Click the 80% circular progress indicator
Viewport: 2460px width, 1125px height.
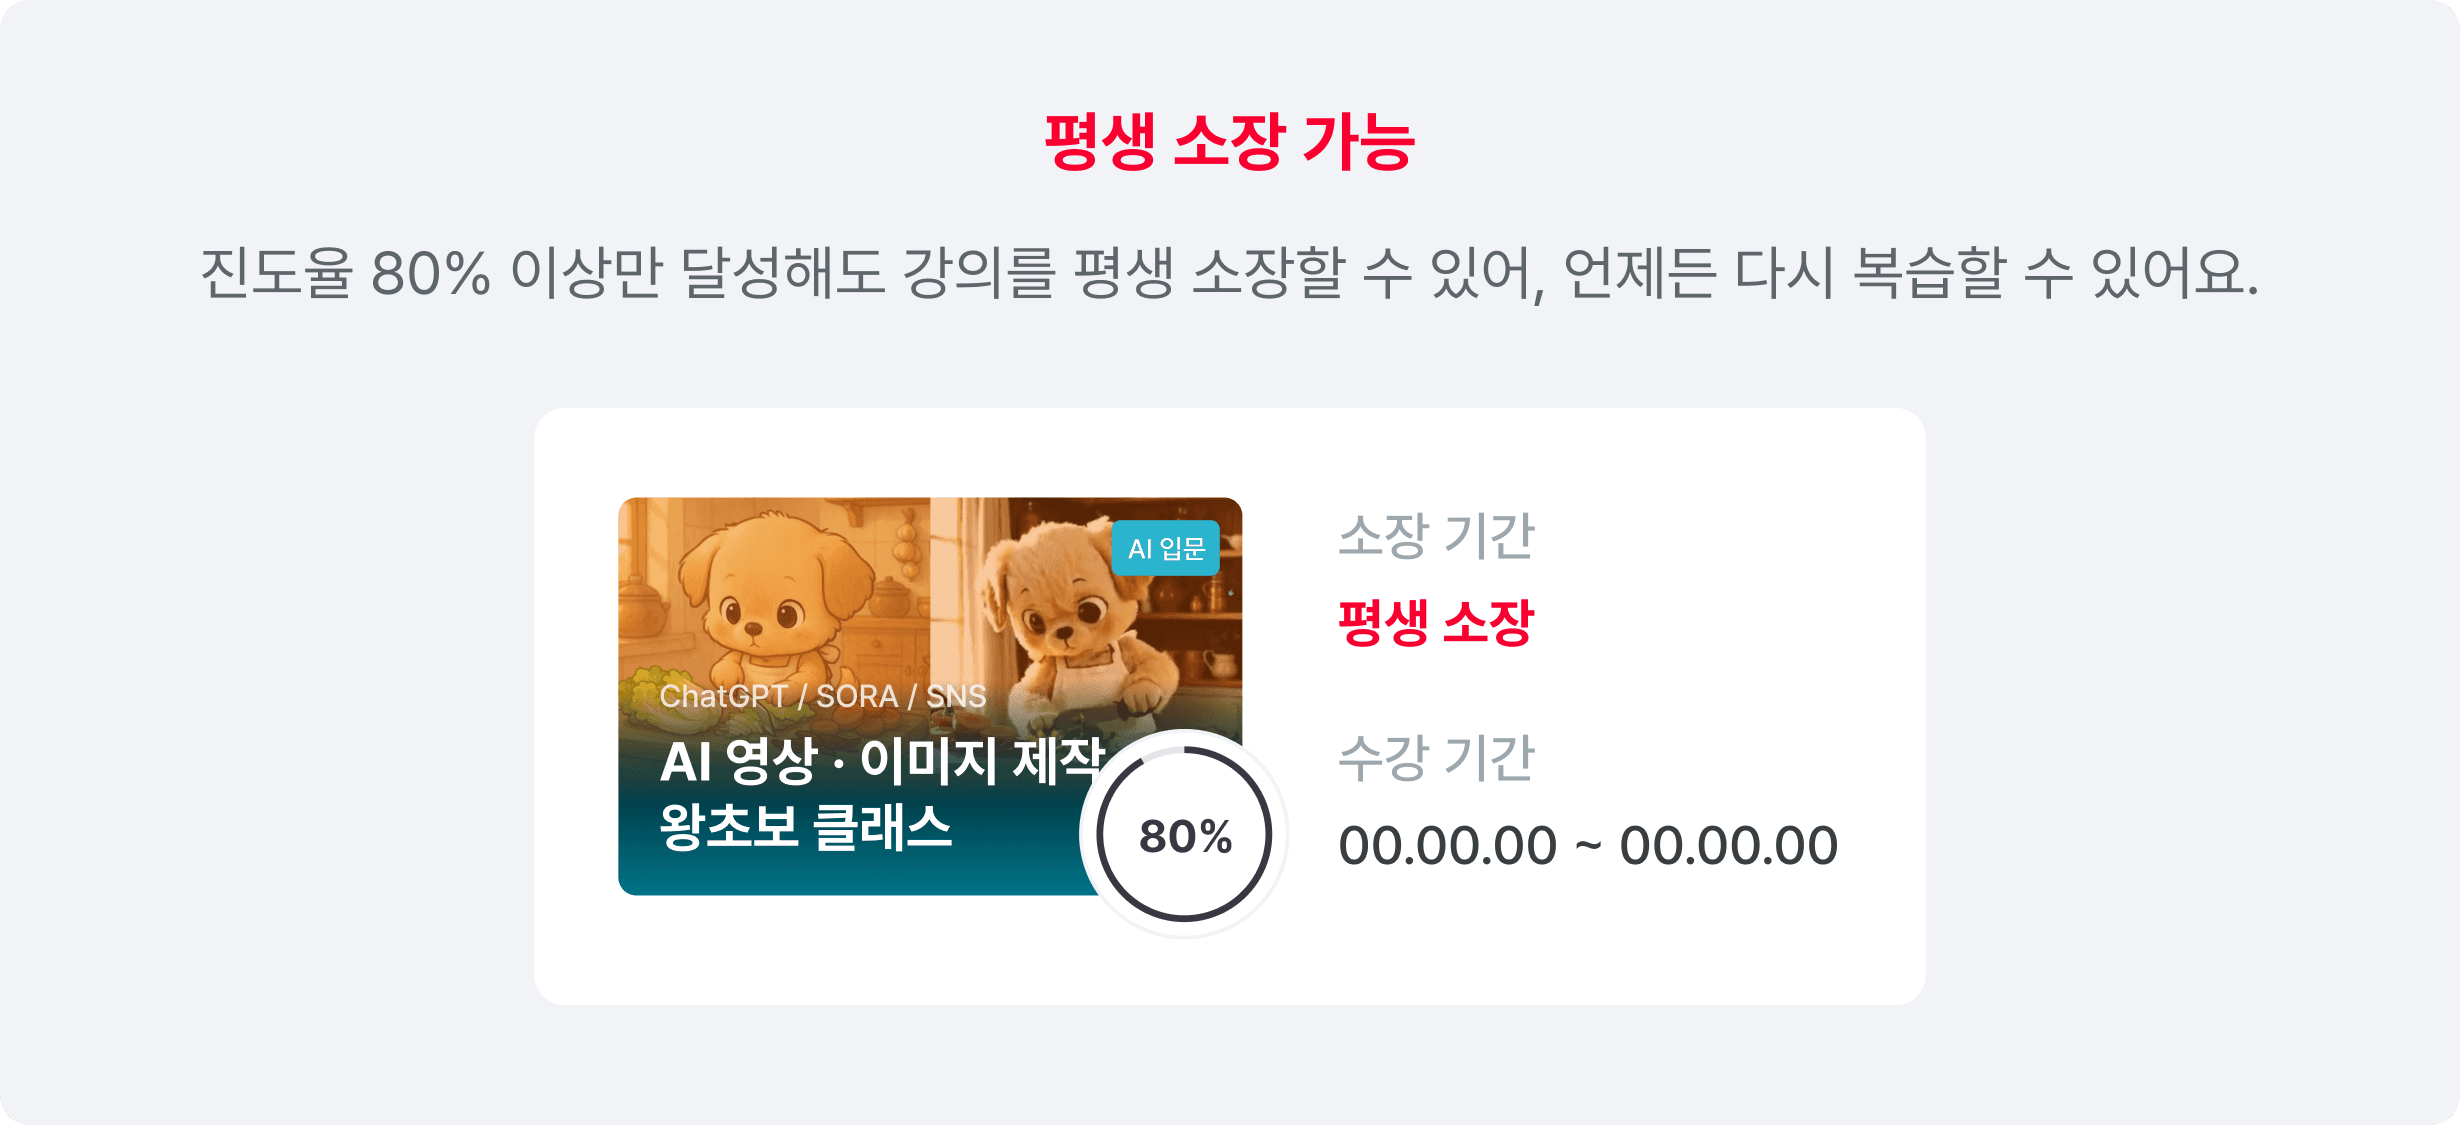1184,834
